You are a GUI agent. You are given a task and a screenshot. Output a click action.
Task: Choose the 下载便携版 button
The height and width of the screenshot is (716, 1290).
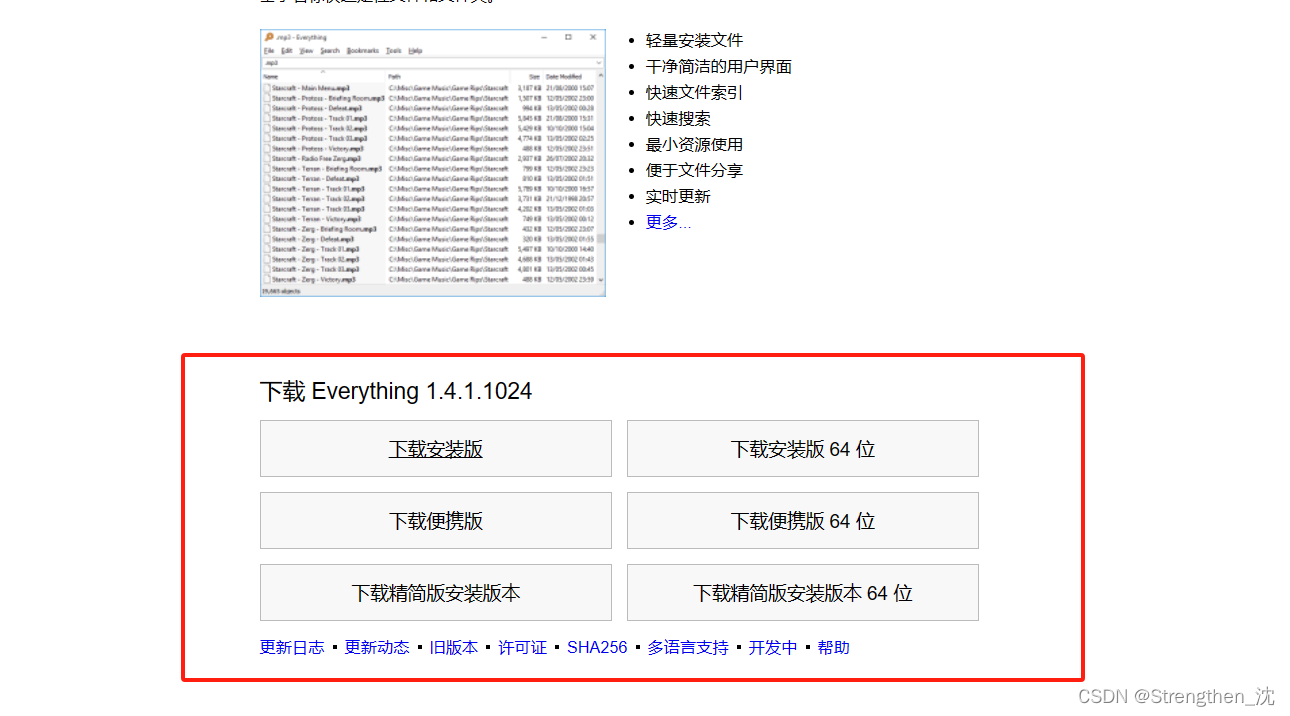[436, 521]
